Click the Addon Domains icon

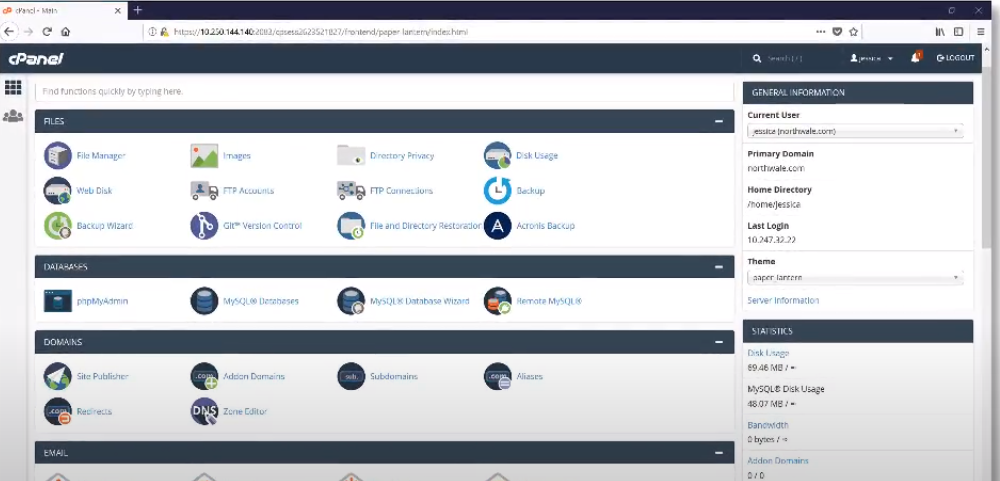point(204,376)
